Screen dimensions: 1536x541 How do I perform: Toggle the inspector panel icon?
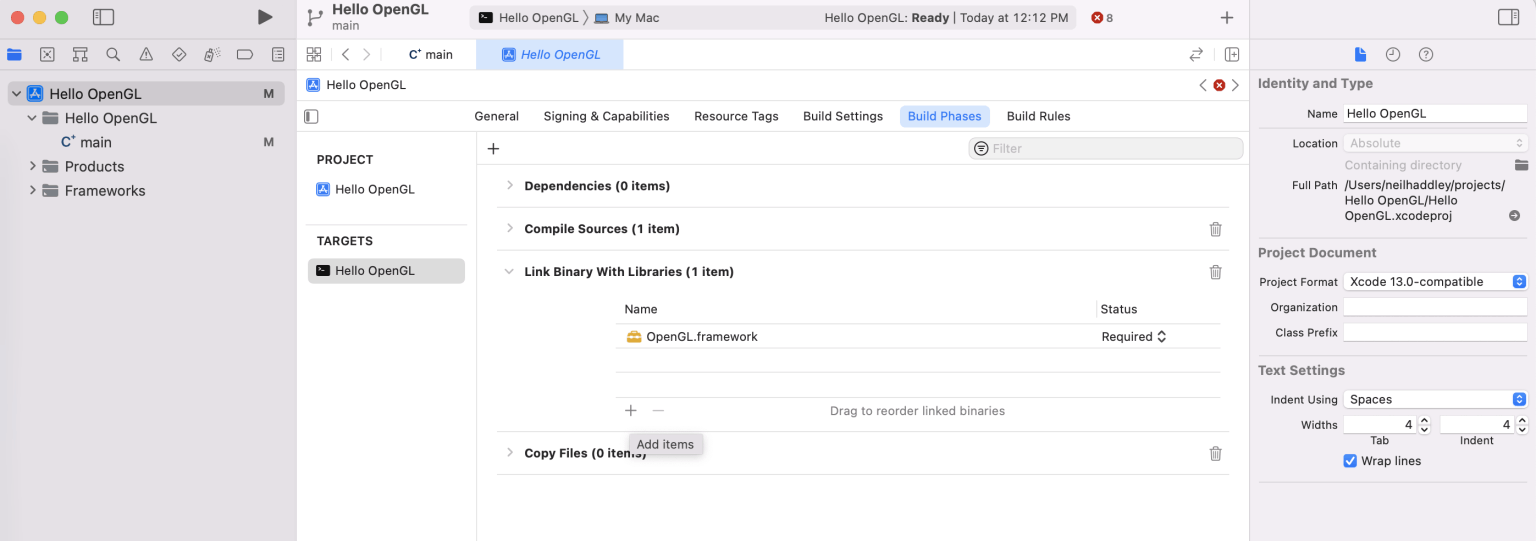point(1508,17)
